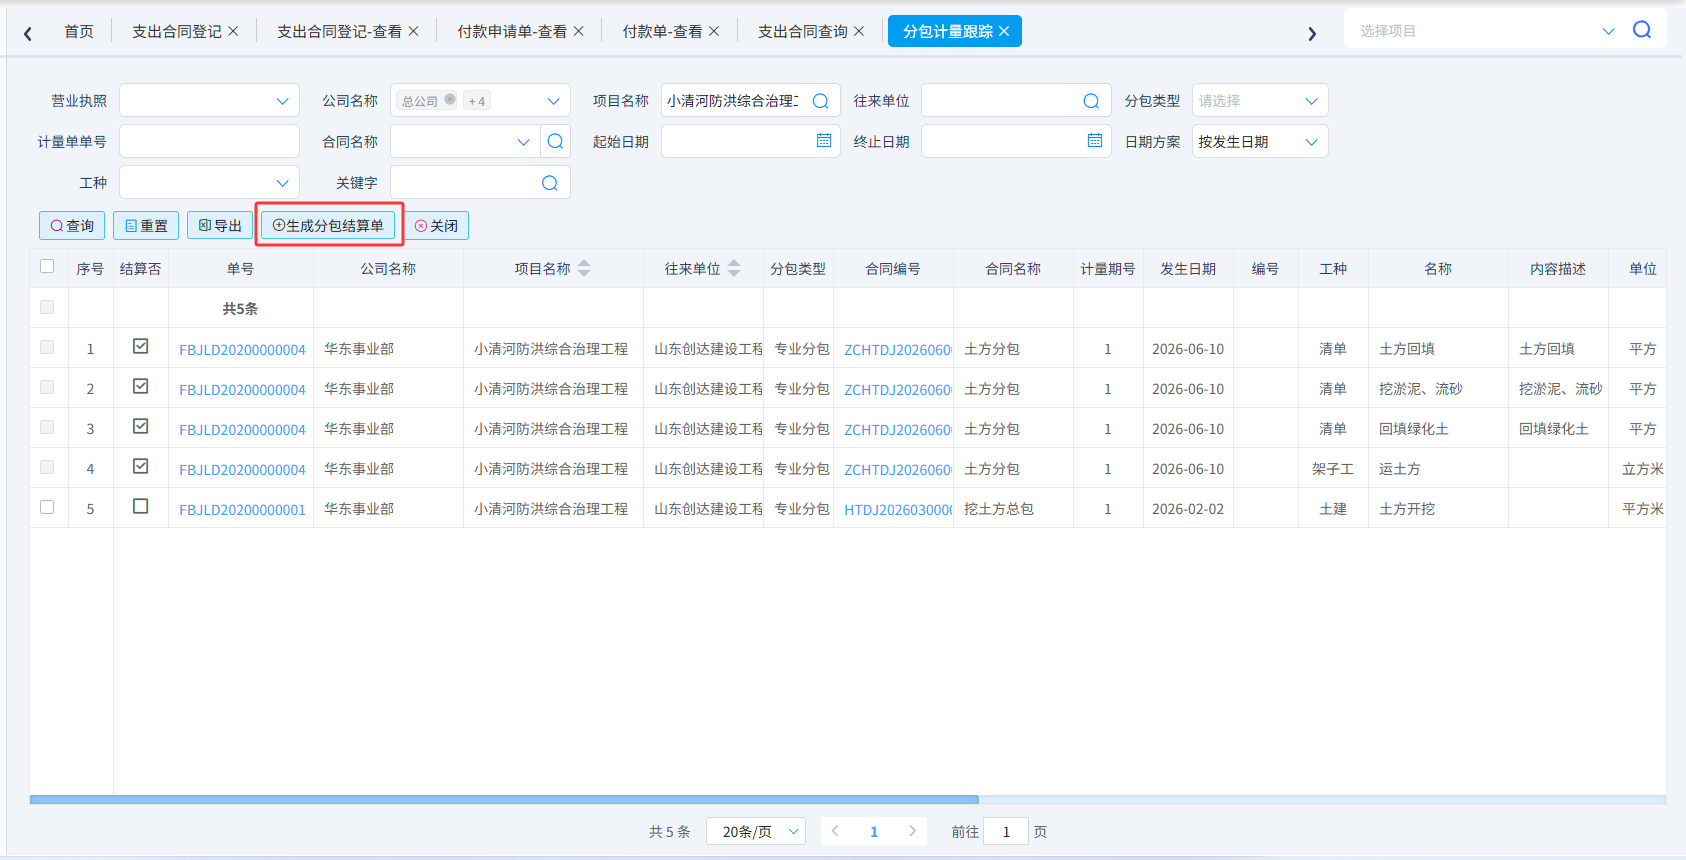
Task: Sort by 项目名称 column arrows
Action: [584, 268]
